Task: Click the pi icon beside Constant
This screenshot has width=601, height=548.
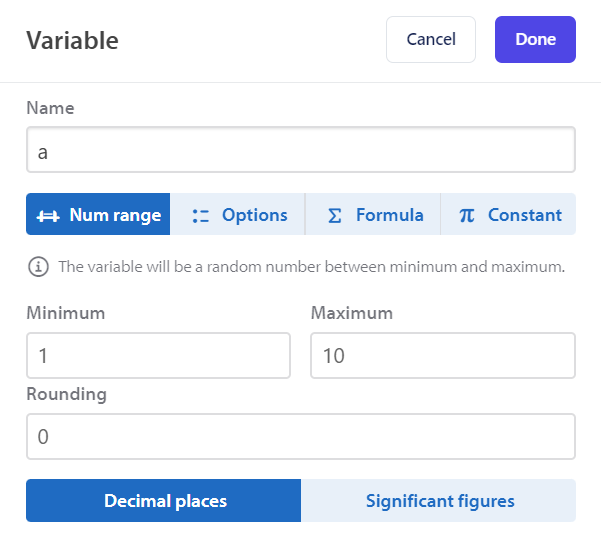Action: (x=466, y=215)
